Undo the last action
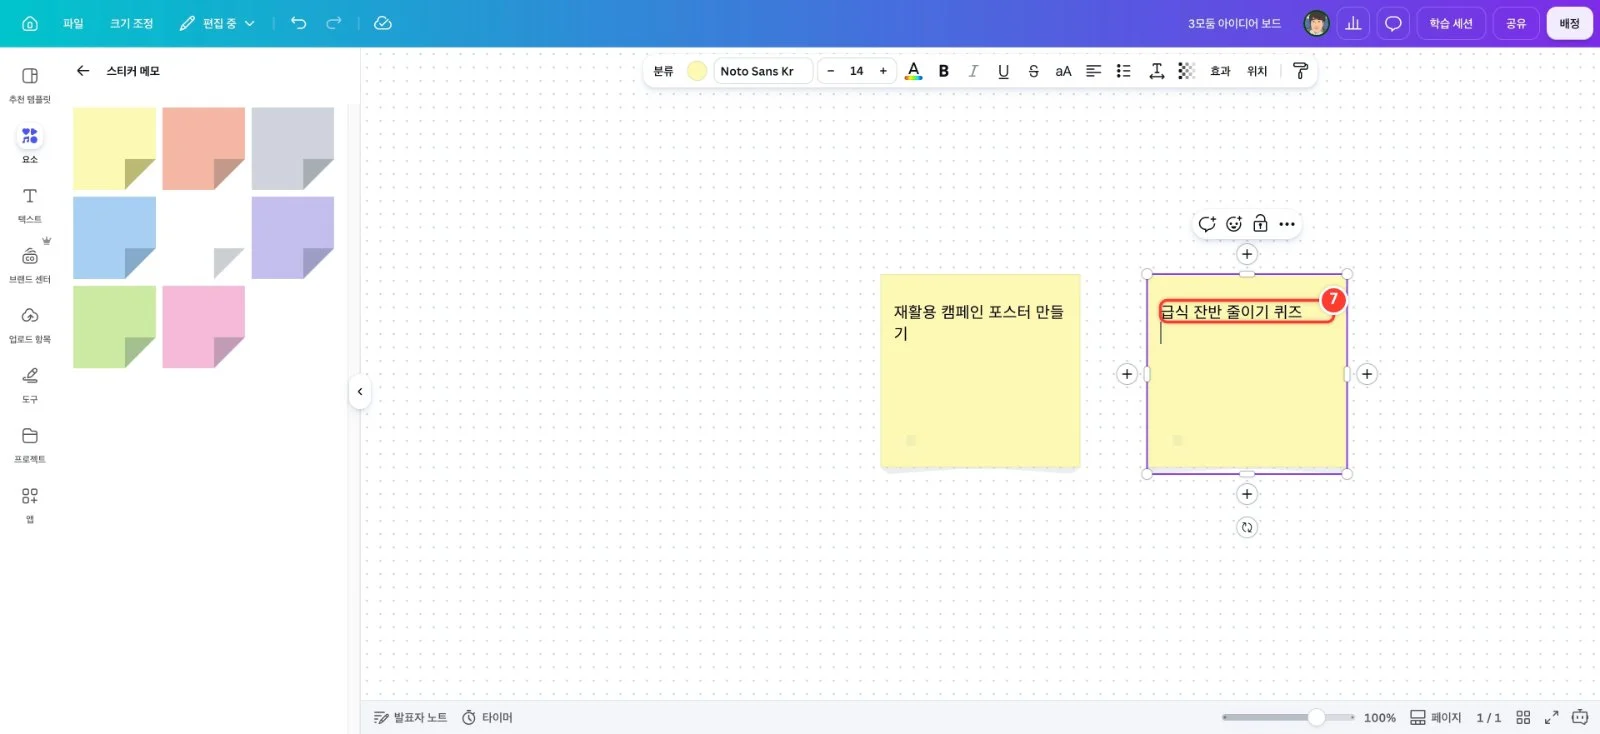The height and width of the screenshot is (734, 1600). point(298,23)
